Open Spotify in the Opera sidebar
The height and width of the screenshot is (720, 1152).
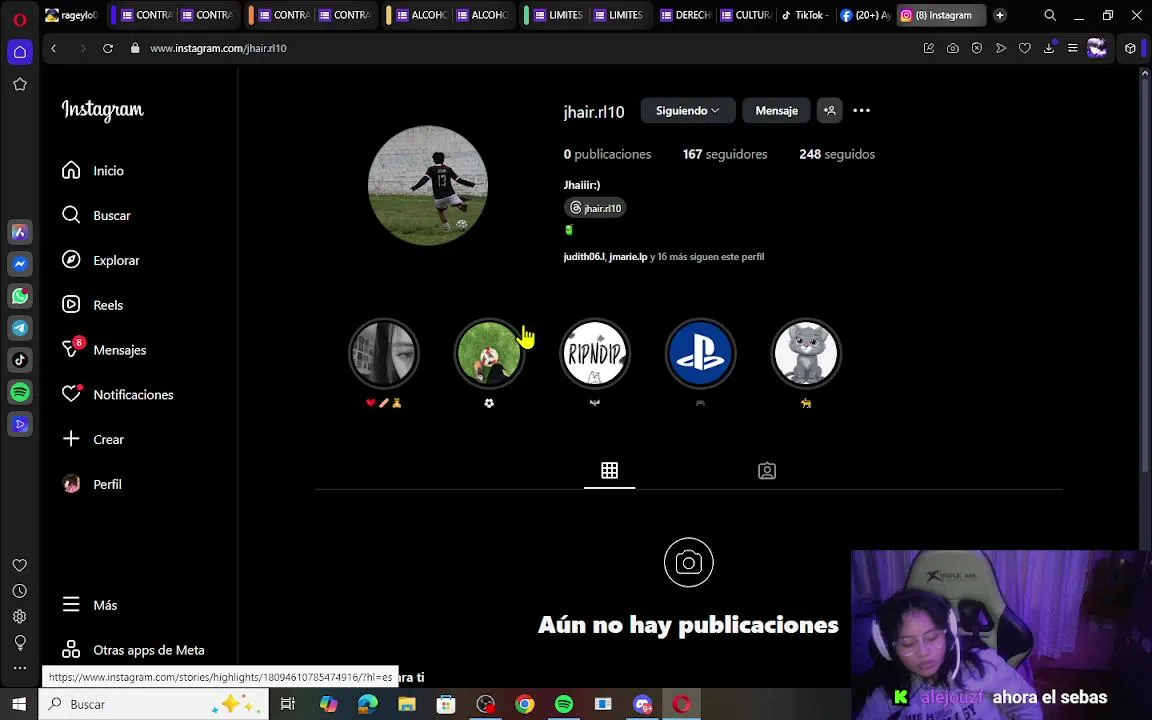(x=20, y=392)
